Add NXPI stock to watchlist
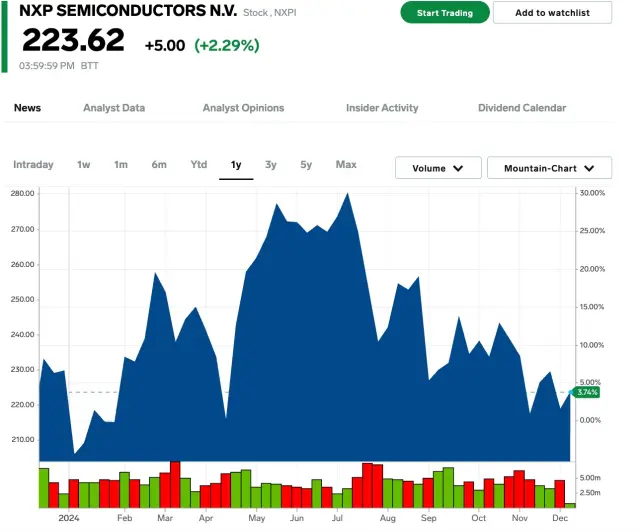640x532 pixels. (x=552, y=13)
